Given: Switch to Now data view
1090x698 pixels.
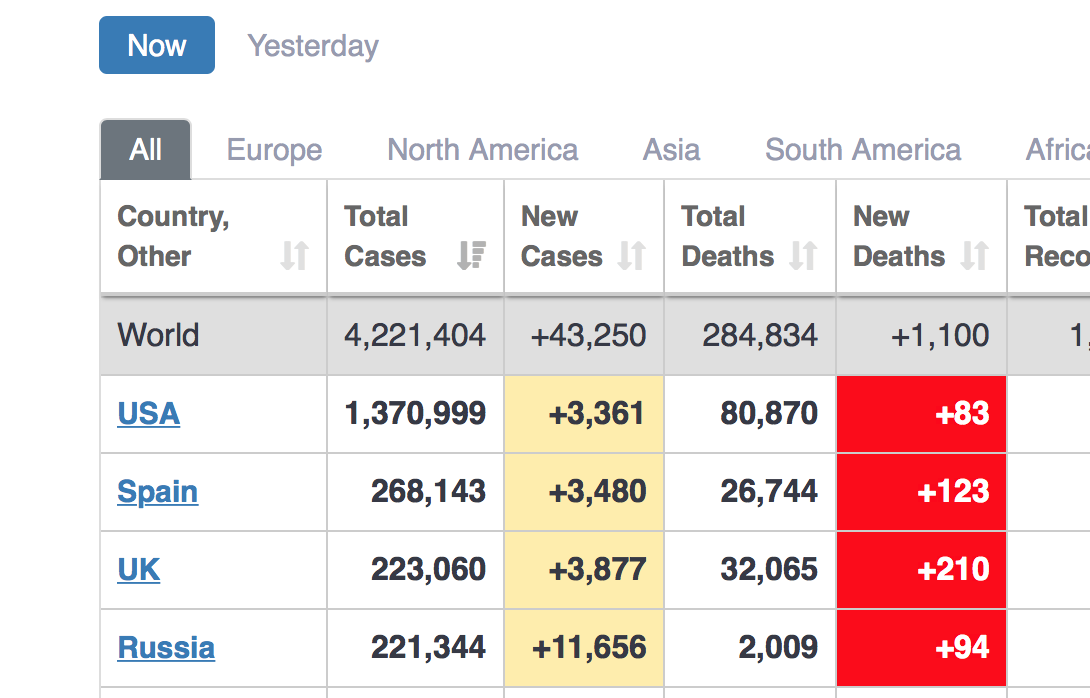Looking at the screenshot, I should tap(157, 46).
